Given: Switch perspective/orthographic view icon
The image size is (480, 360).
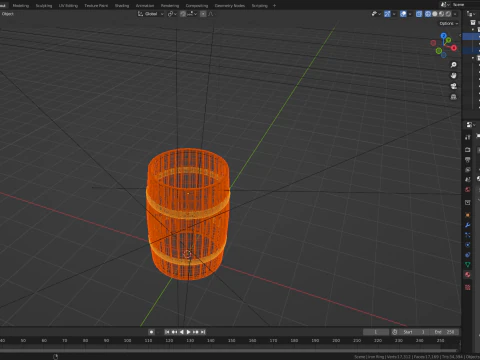Looking at the screenshot, I should tap(453, 97).
